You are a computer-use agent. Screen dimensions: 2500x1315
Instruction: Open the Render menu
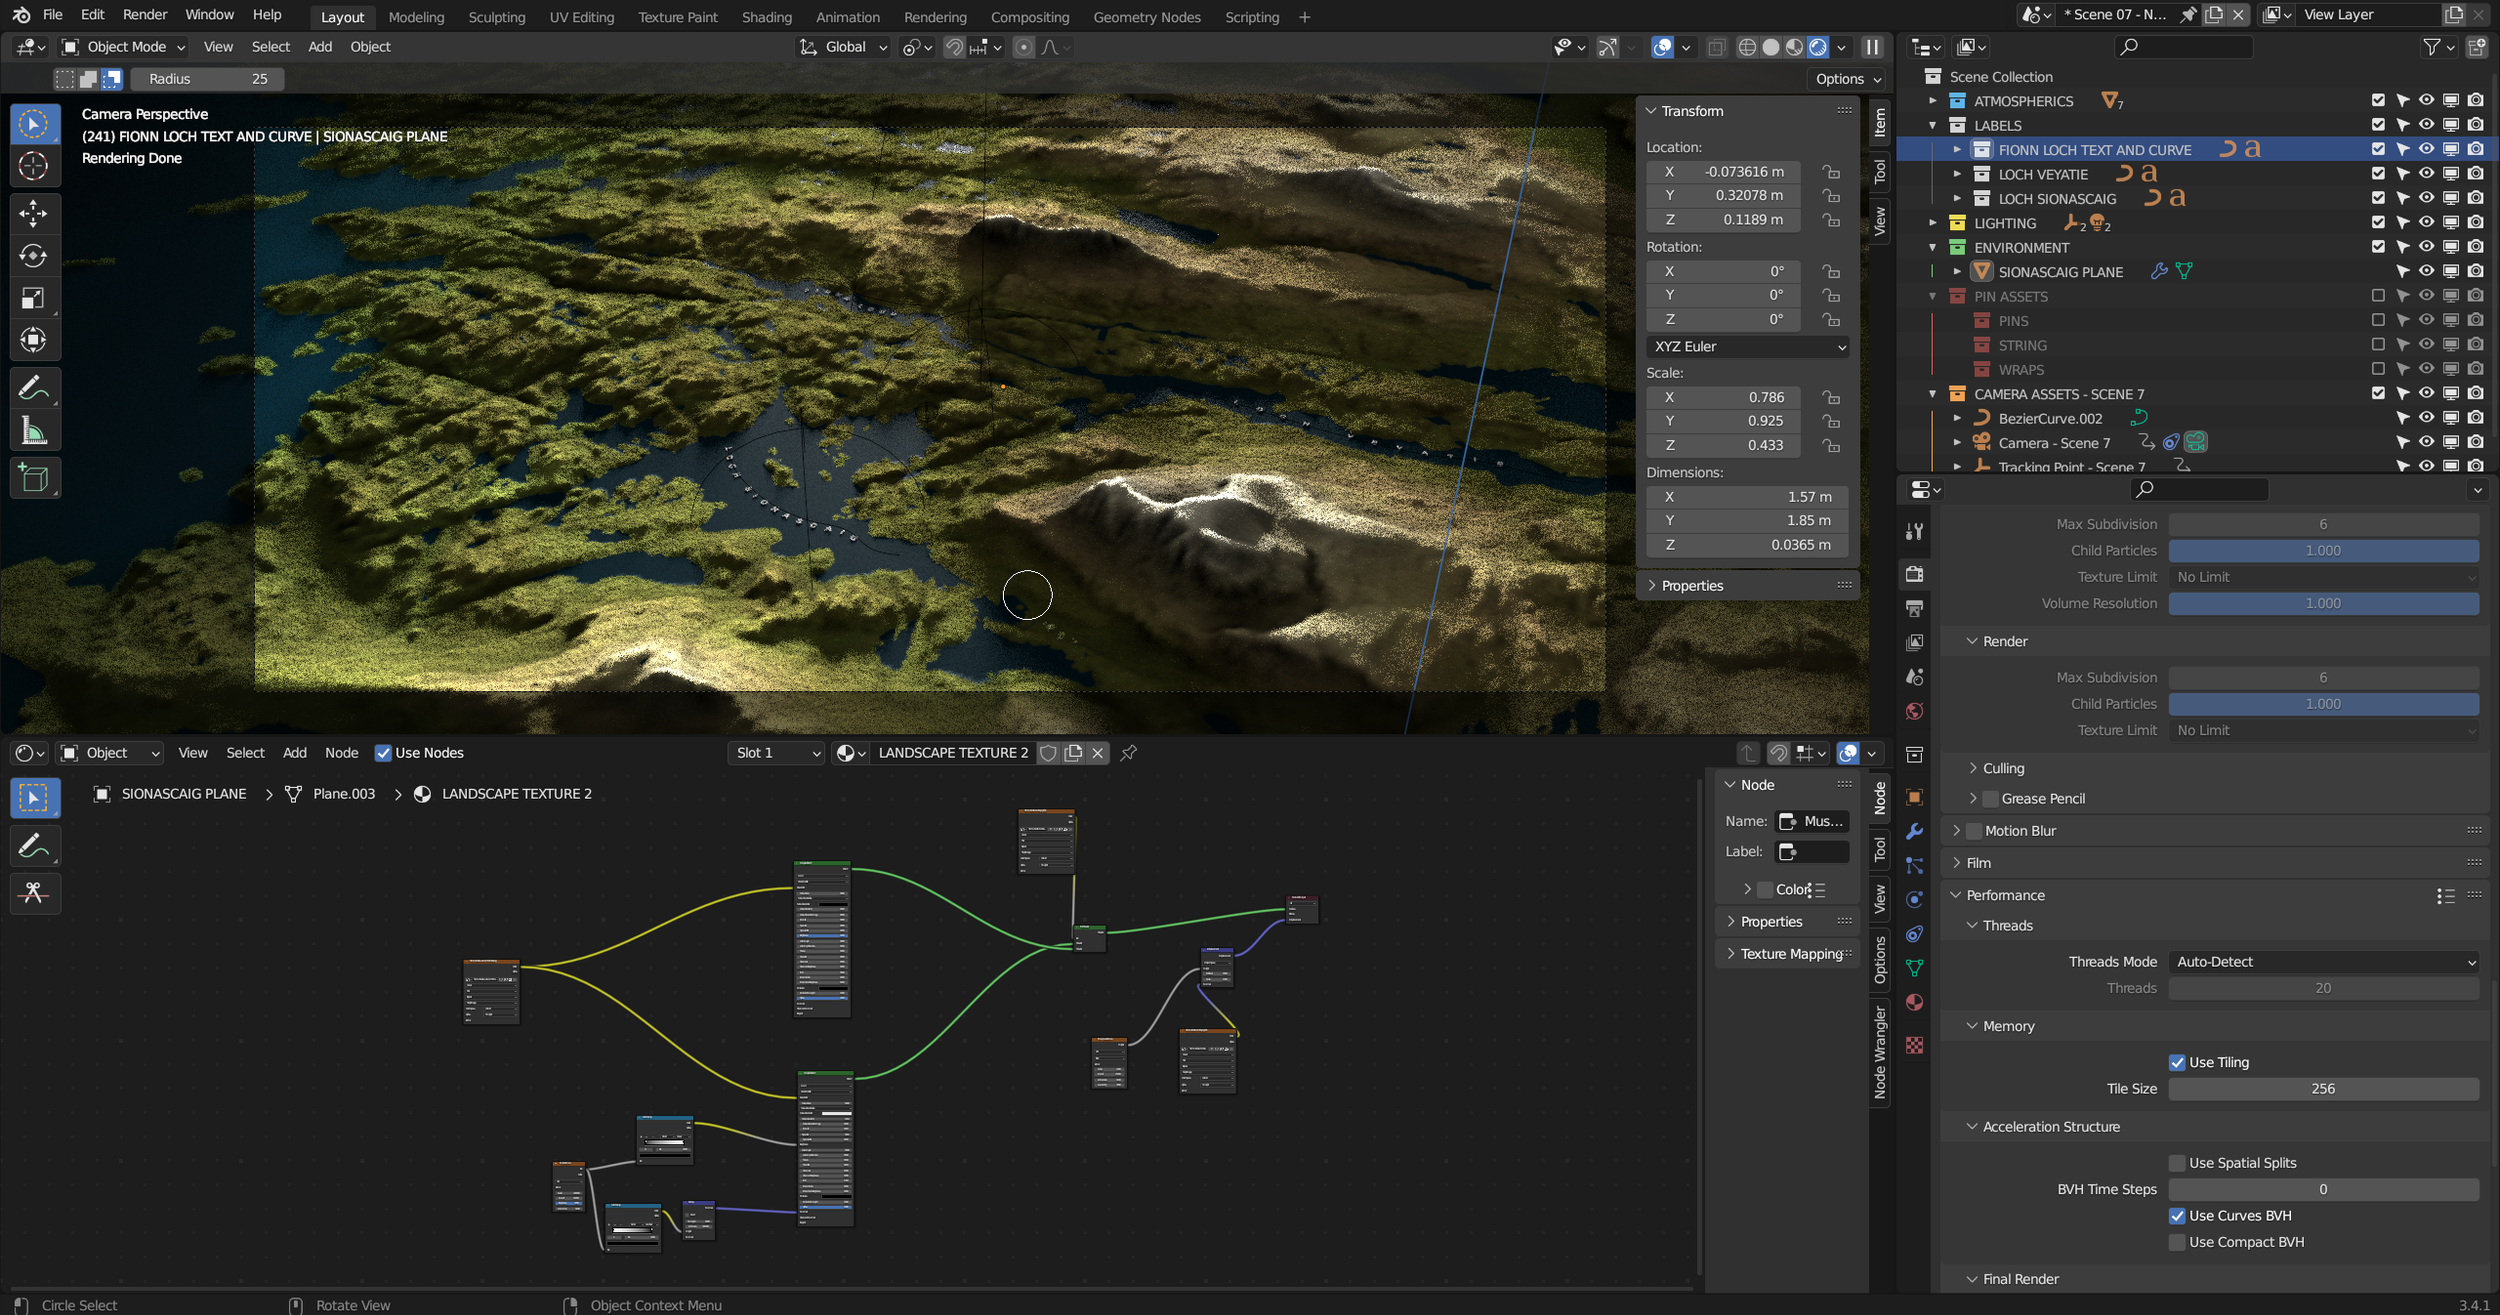tap(144, 15)
